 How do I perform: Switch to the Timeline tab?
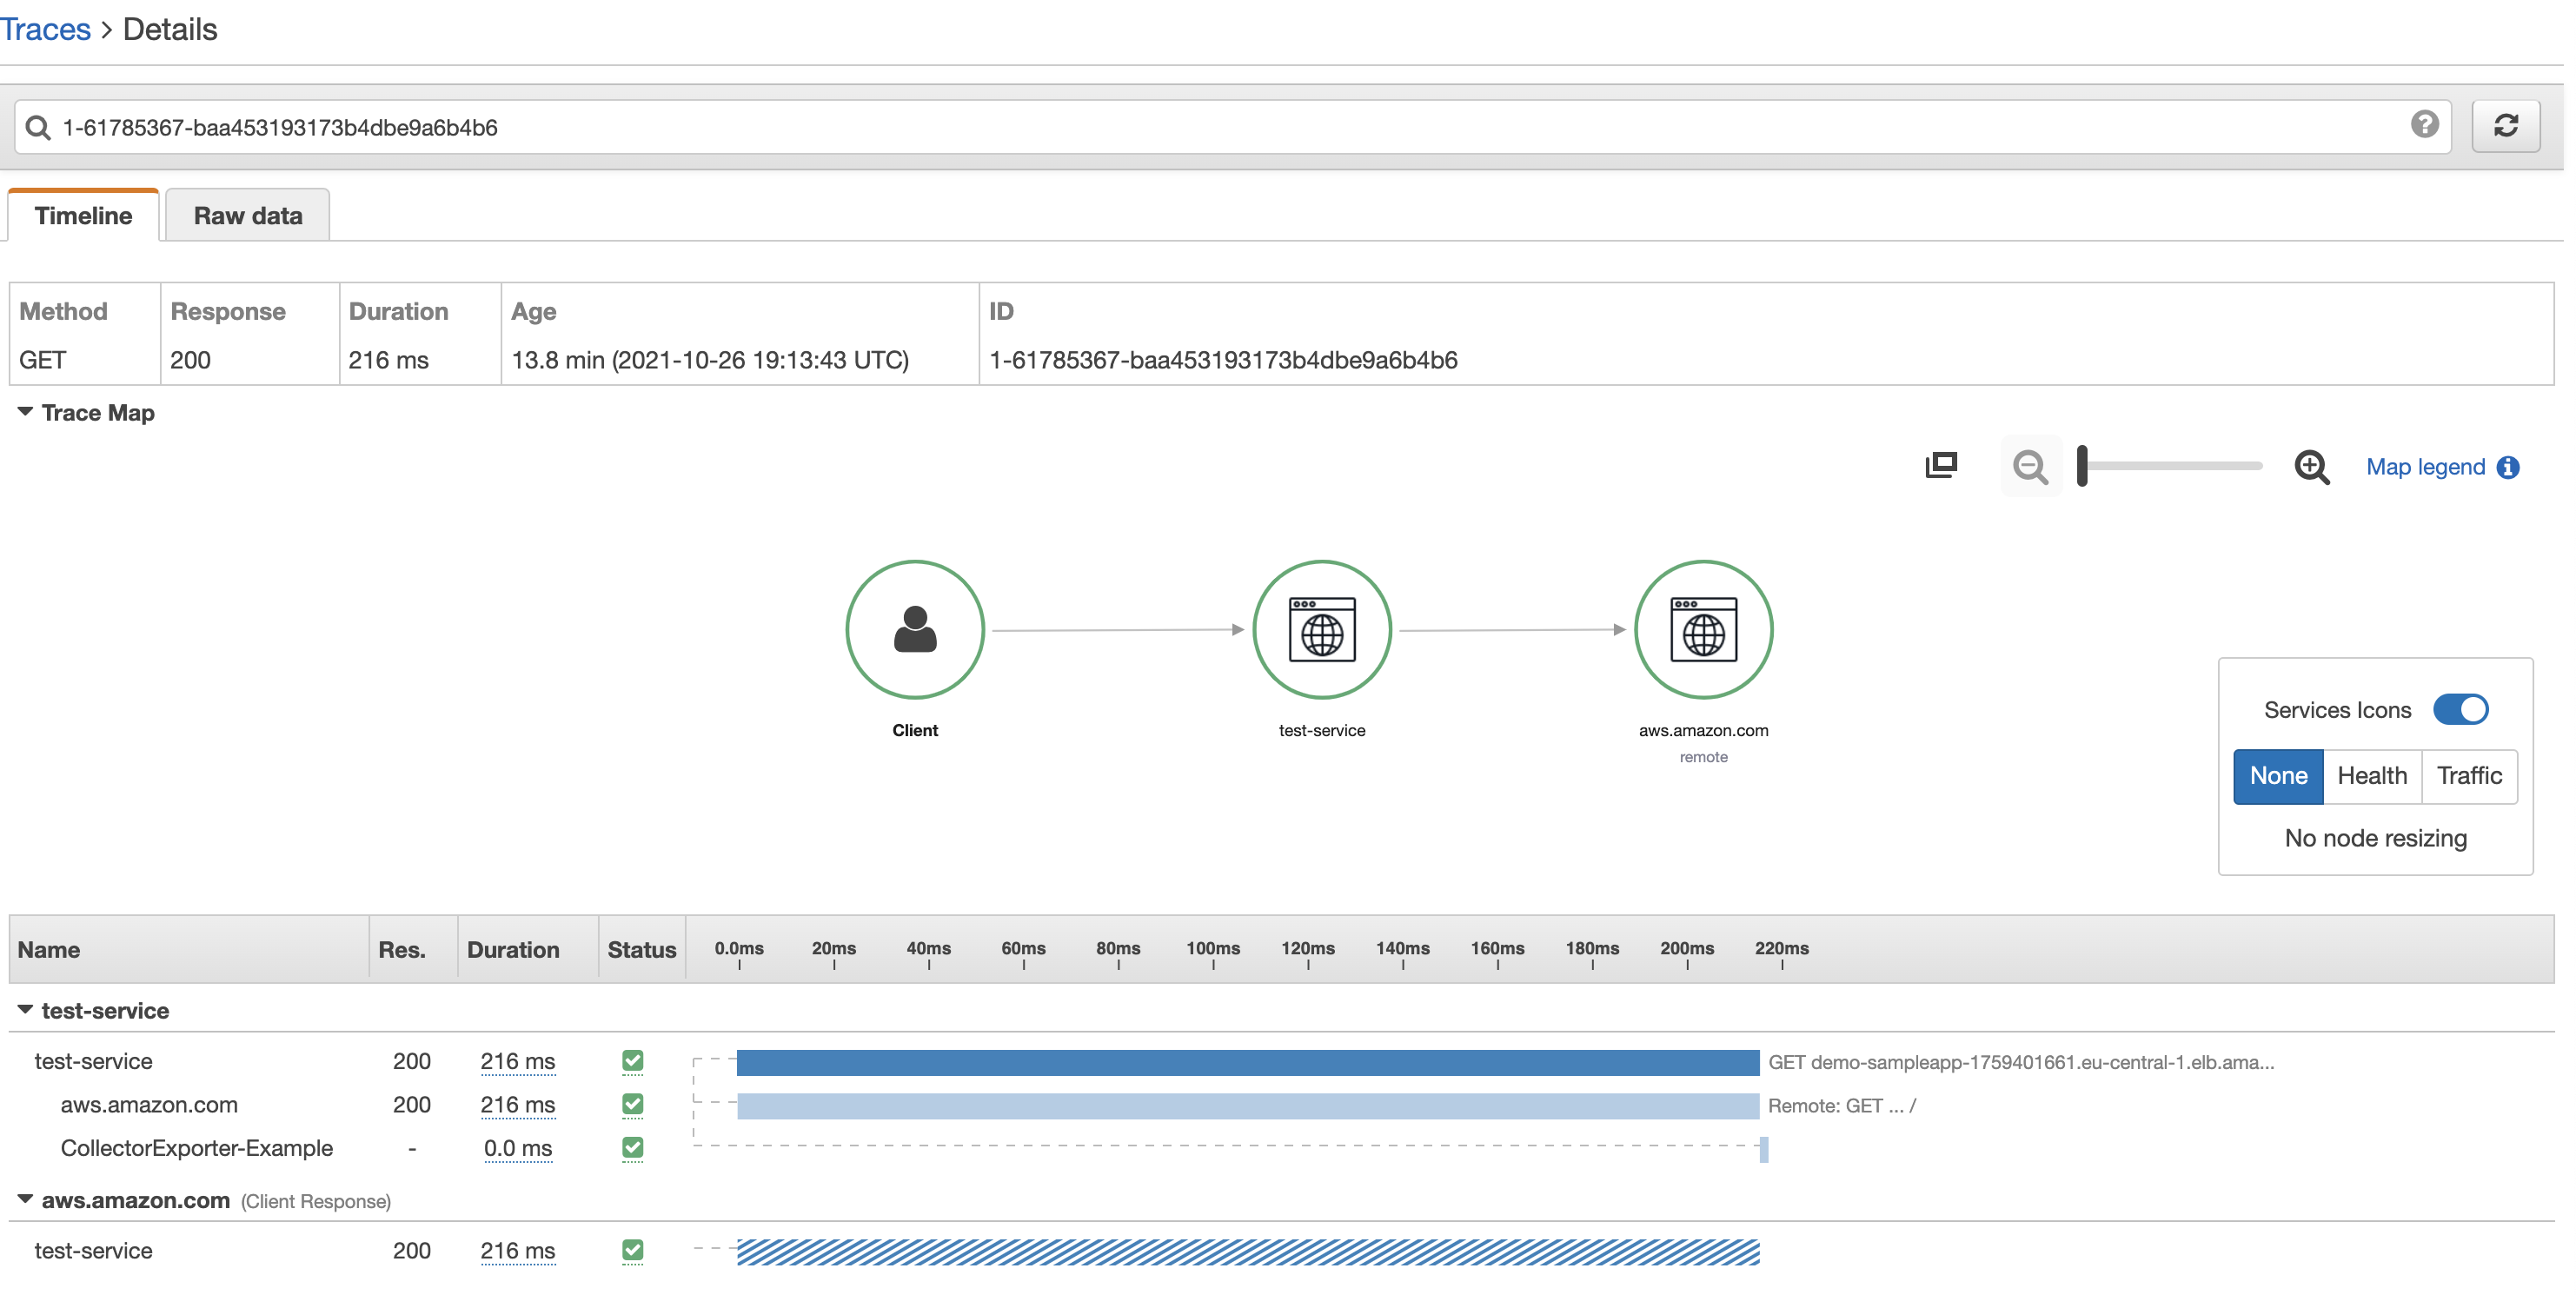(83, 215)
